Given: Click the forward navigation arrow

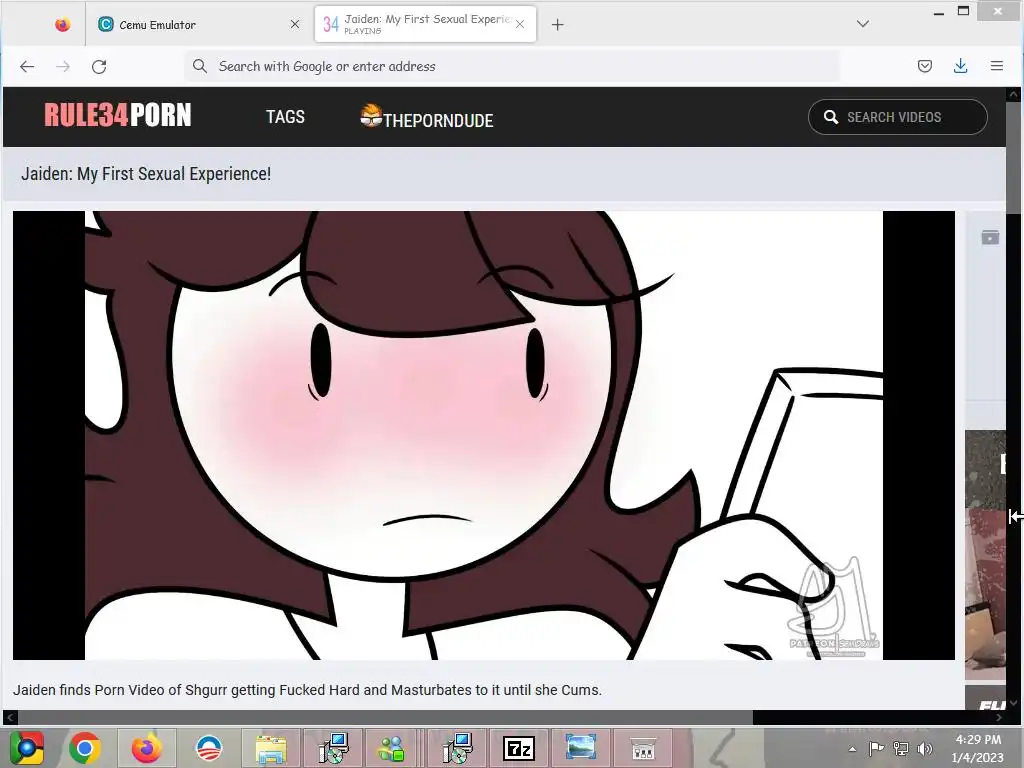Looking at the screenshot, I should click(x=63, y=67).
